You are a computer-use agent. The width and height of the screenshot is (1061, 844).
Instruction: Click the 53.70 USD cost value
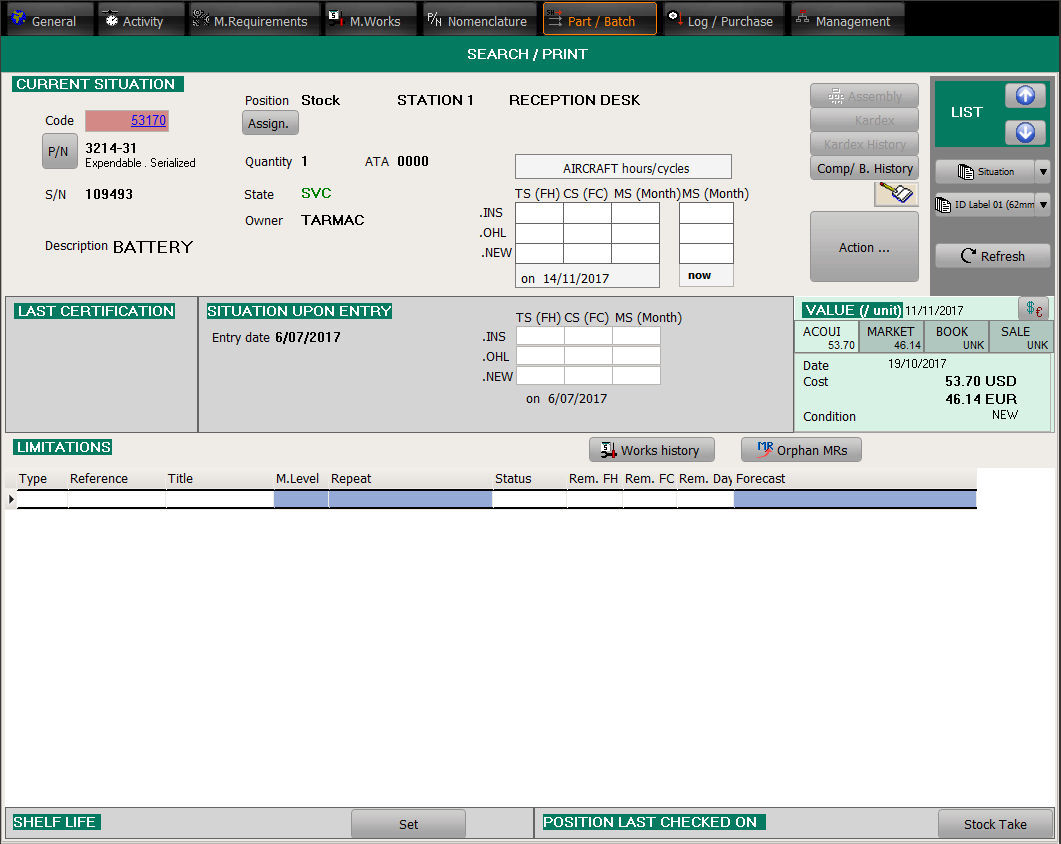(x=980, y=381)
